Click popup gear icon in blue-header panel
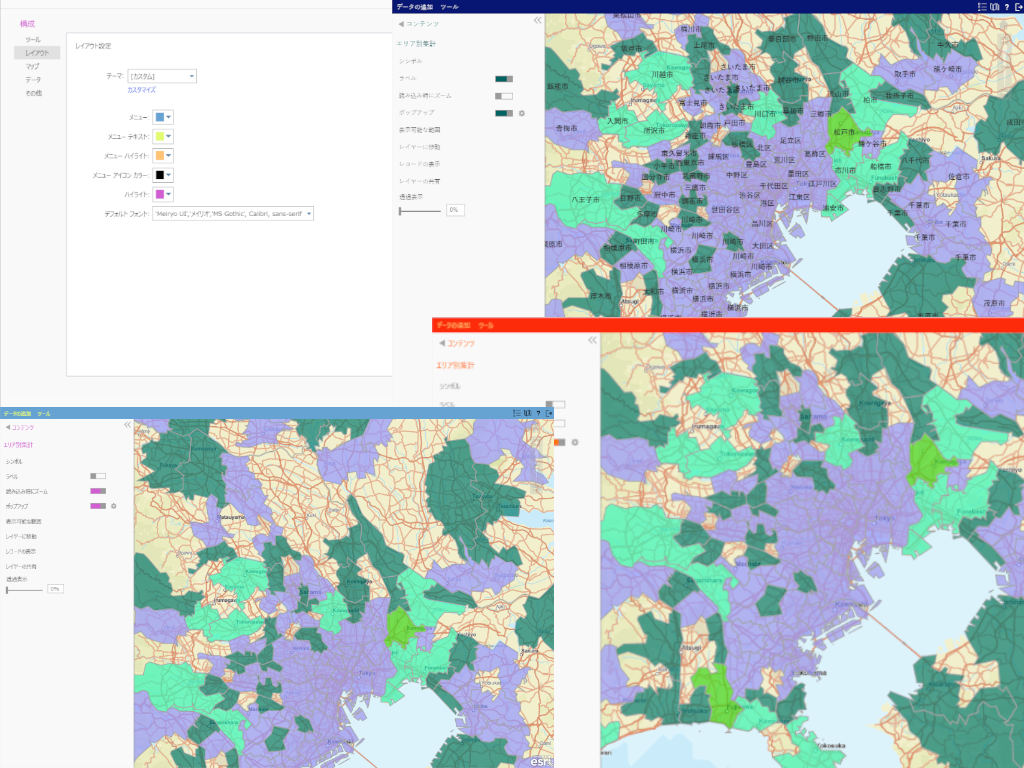 click(x=114, y=506)
